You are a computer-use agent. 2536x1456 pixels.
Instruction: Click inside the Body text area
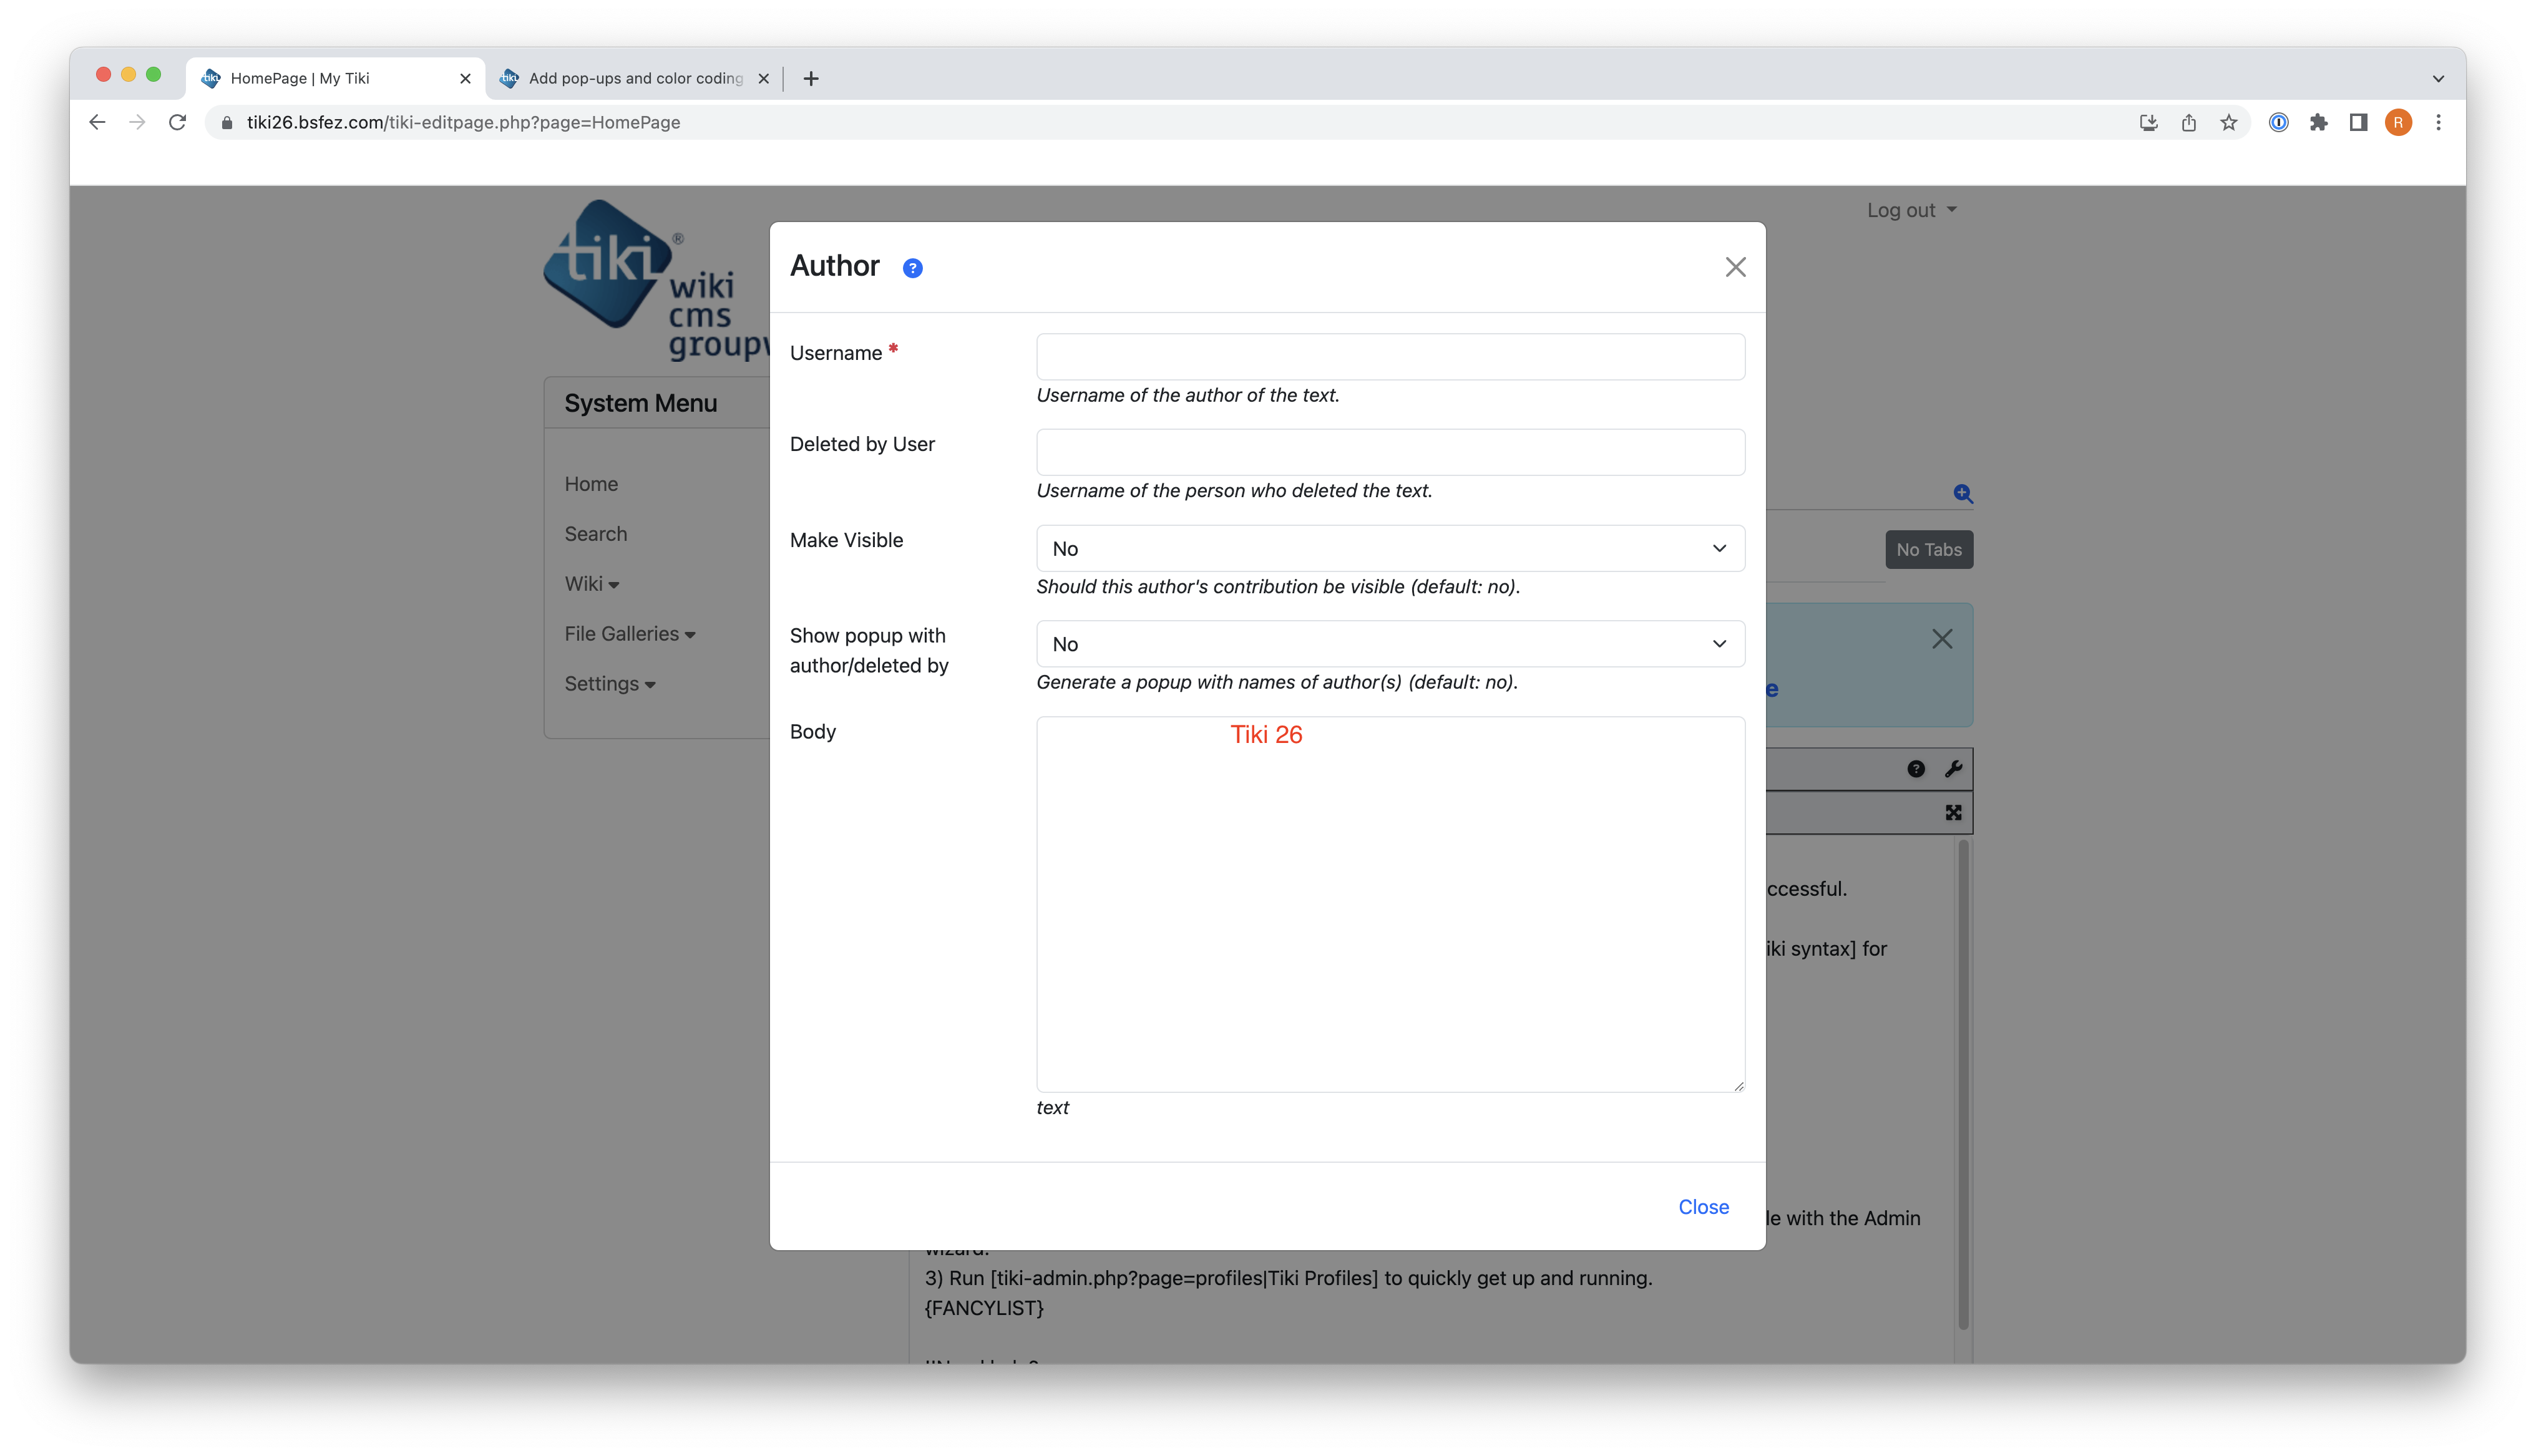pos(1390,904)
